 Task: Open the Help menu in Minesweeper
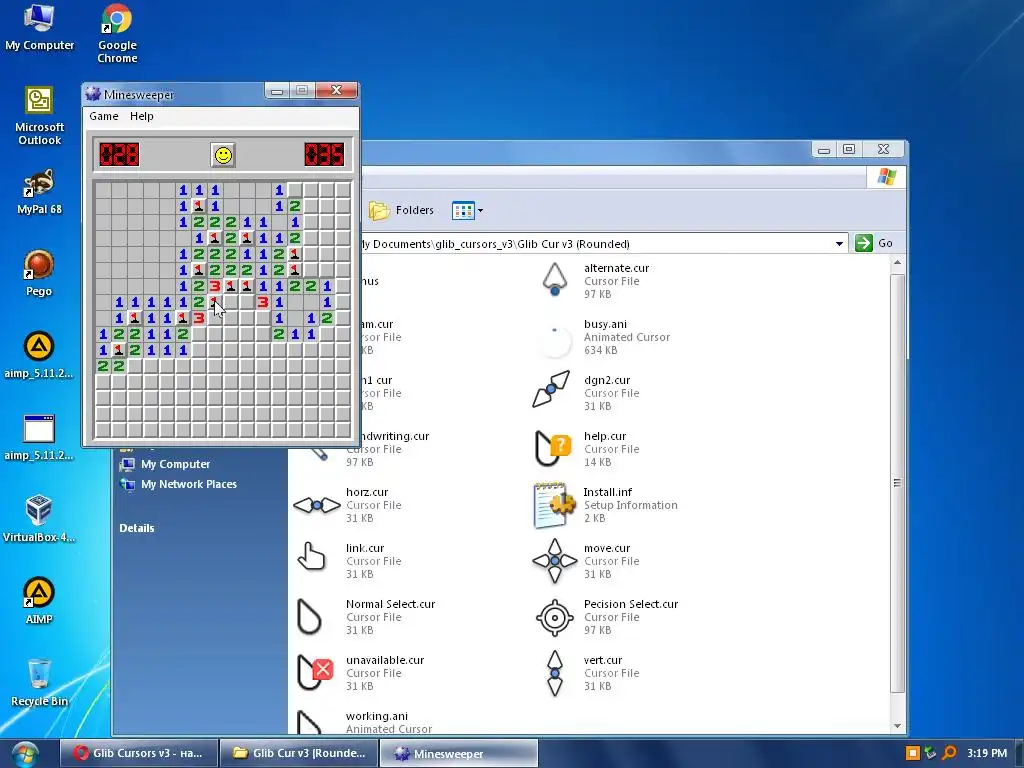[x=142, y=116]
